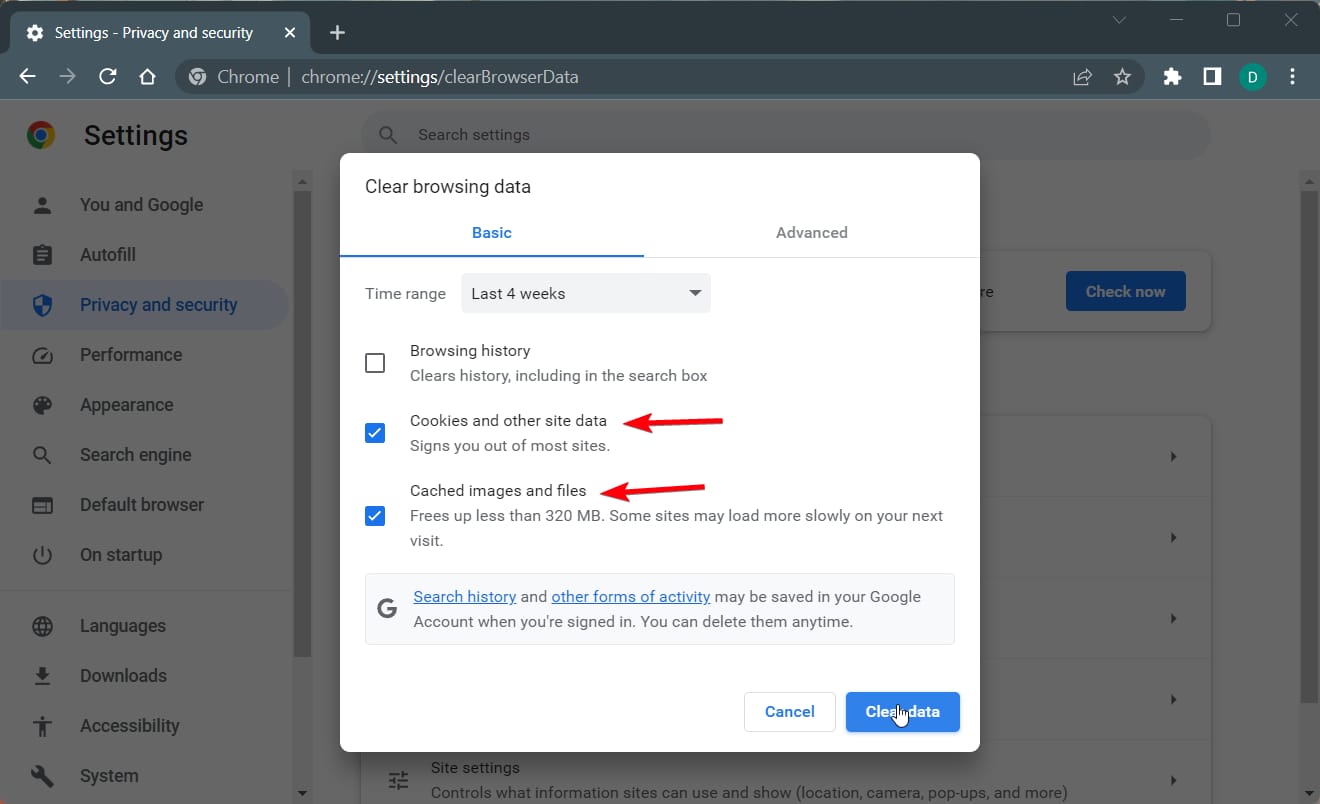Screen dimensions: 1320x804
Task: Open the Time range dropdown
Action: 585,293
